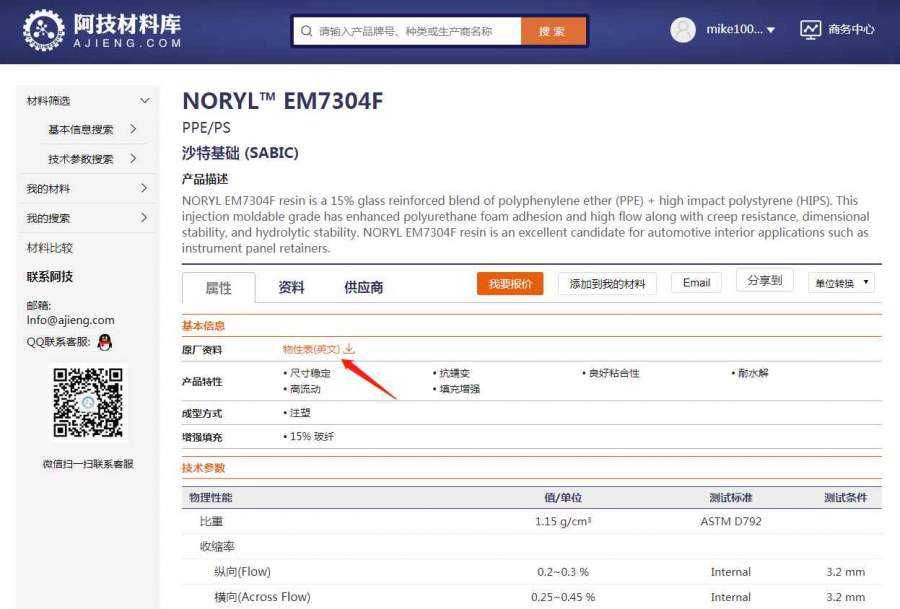Image resolution: width=900 pixels, height=609 pixels.
Task: Click the 产品描述 heading
Action: (205, 179)
